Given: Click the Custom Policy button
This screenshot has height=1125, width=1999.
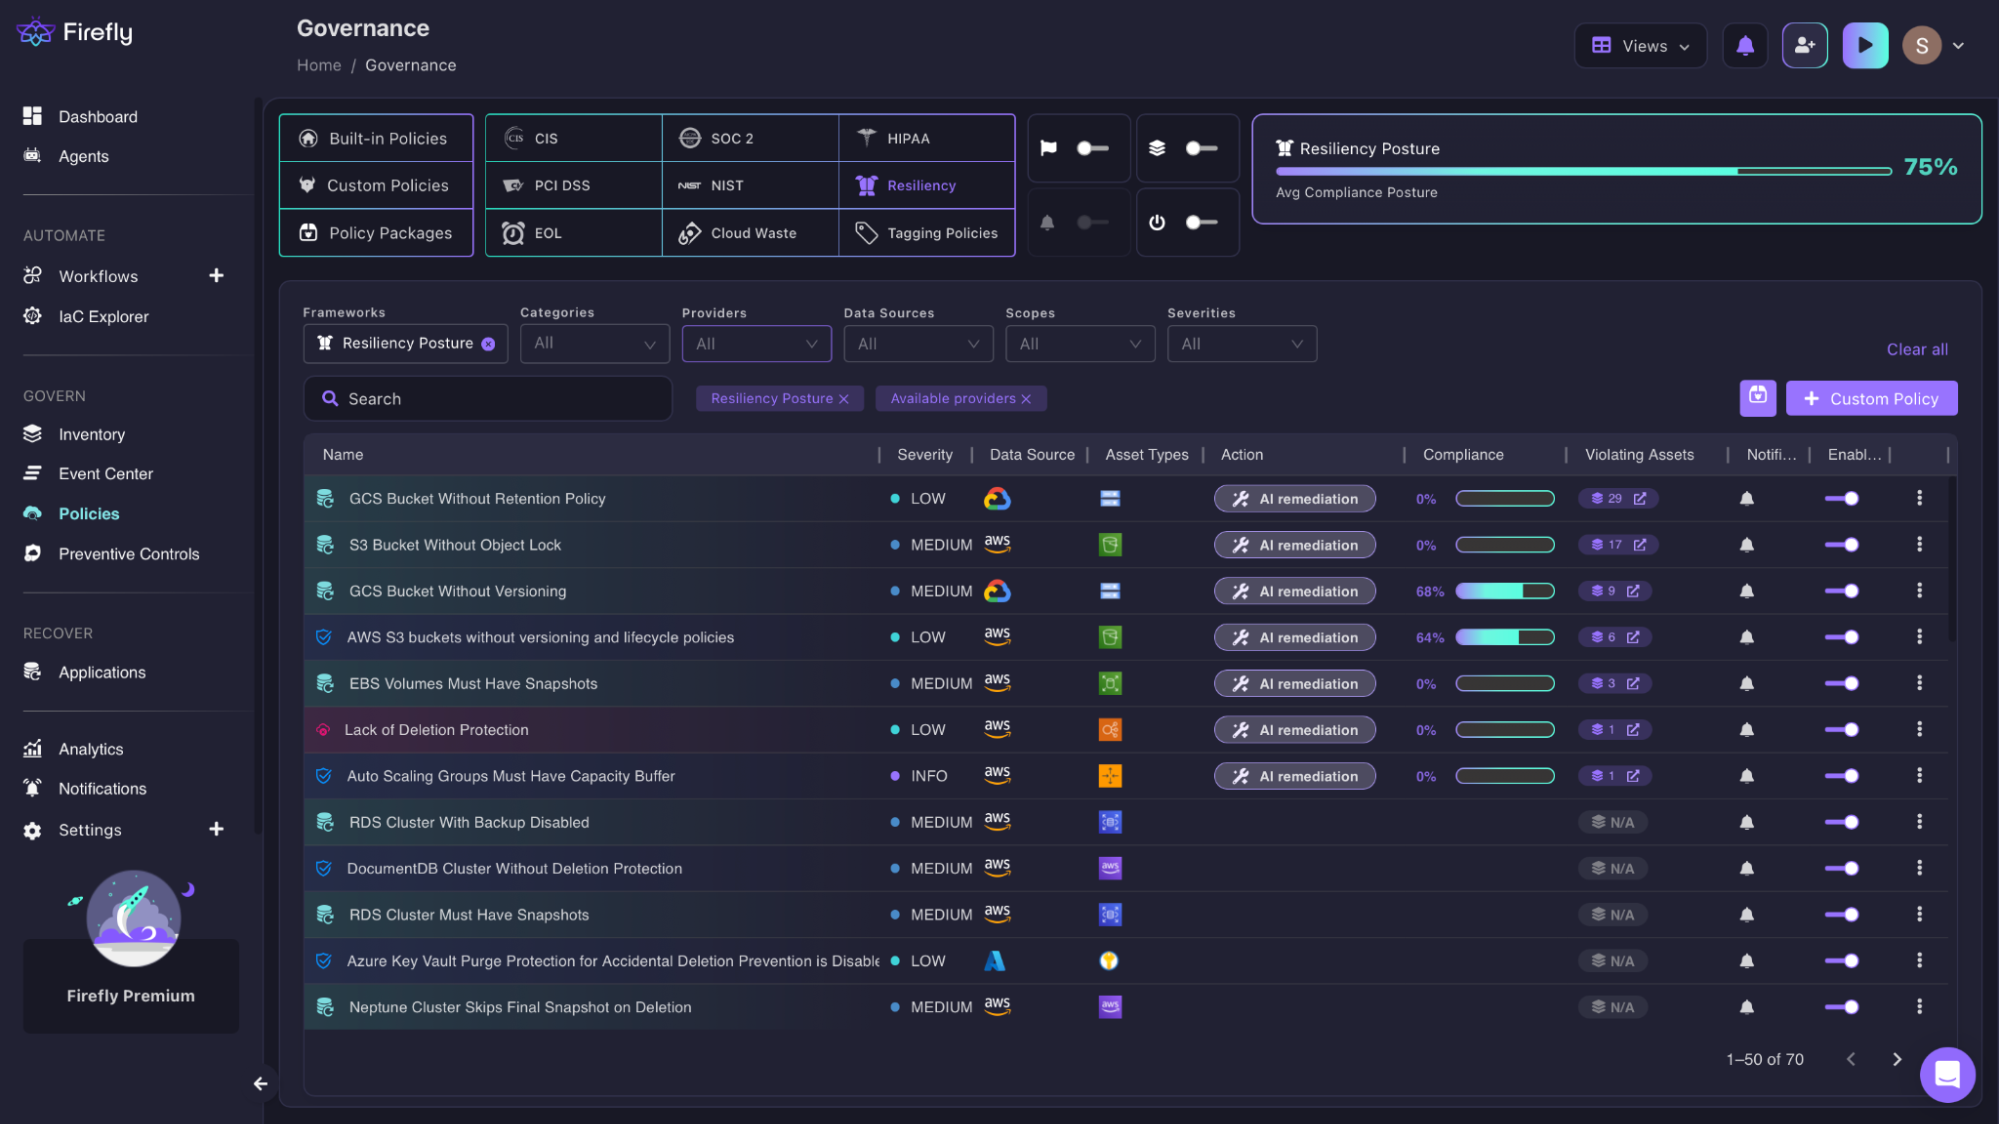Looking at the screenshot, I should [x=1871, y=398].
